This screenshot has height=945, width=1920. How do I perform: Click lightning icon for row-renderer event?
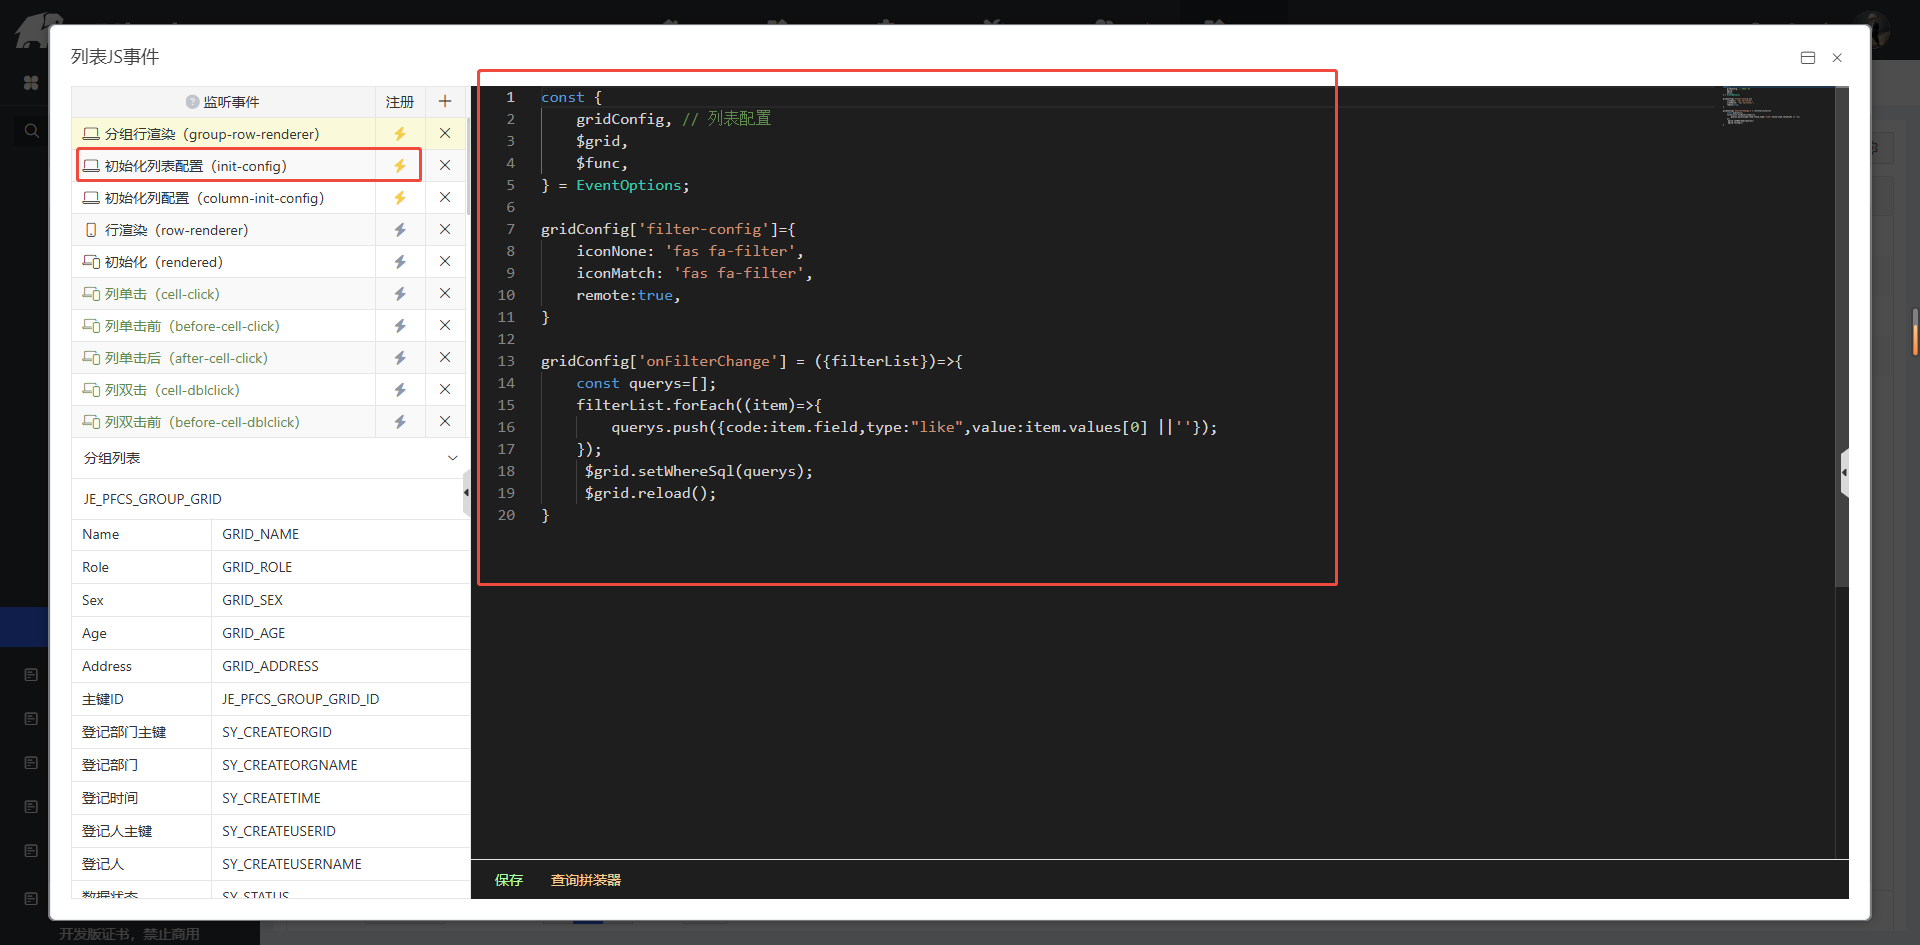(400, 230)
